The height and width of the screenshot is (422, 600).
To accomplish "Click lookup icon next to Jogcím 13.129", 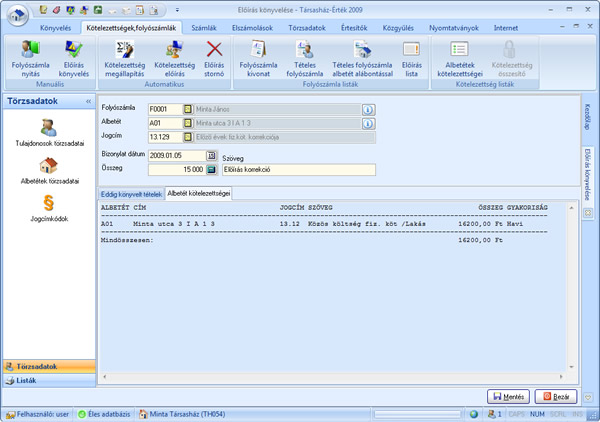I will click(x=188, y=137).
